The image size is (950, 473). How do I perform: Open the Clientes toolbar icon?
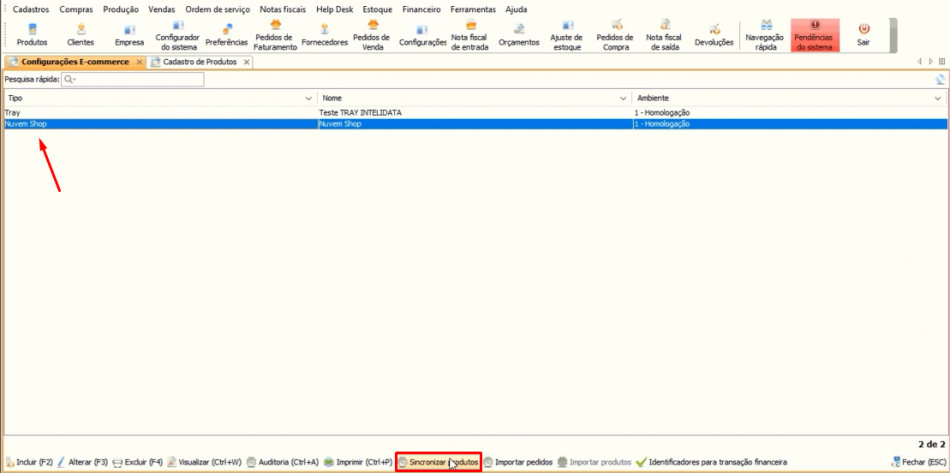[x=81, y=35]
